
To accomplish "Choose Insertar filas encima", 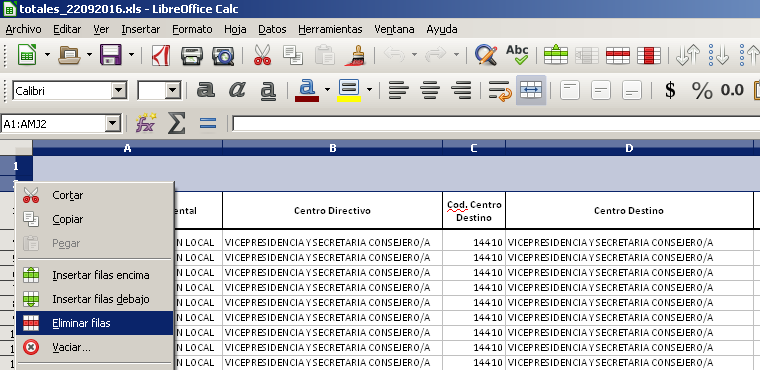I will [95, 275].
